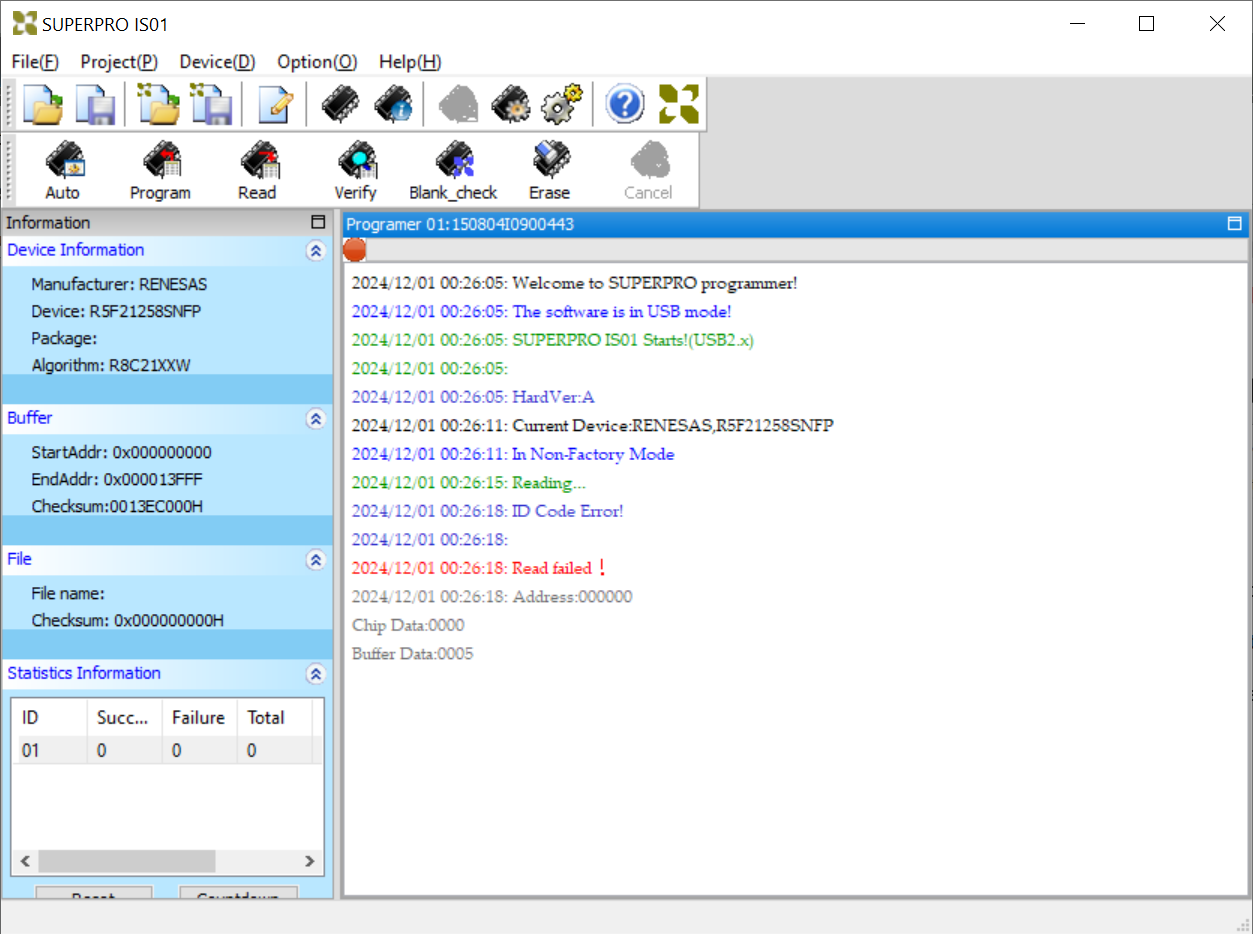Image resolution: width=1253 pixels, height=934 pixels.
Task: Click the 'Buffer Data:0005' log line
Action: pyautogui.click(x=412, y=654)
